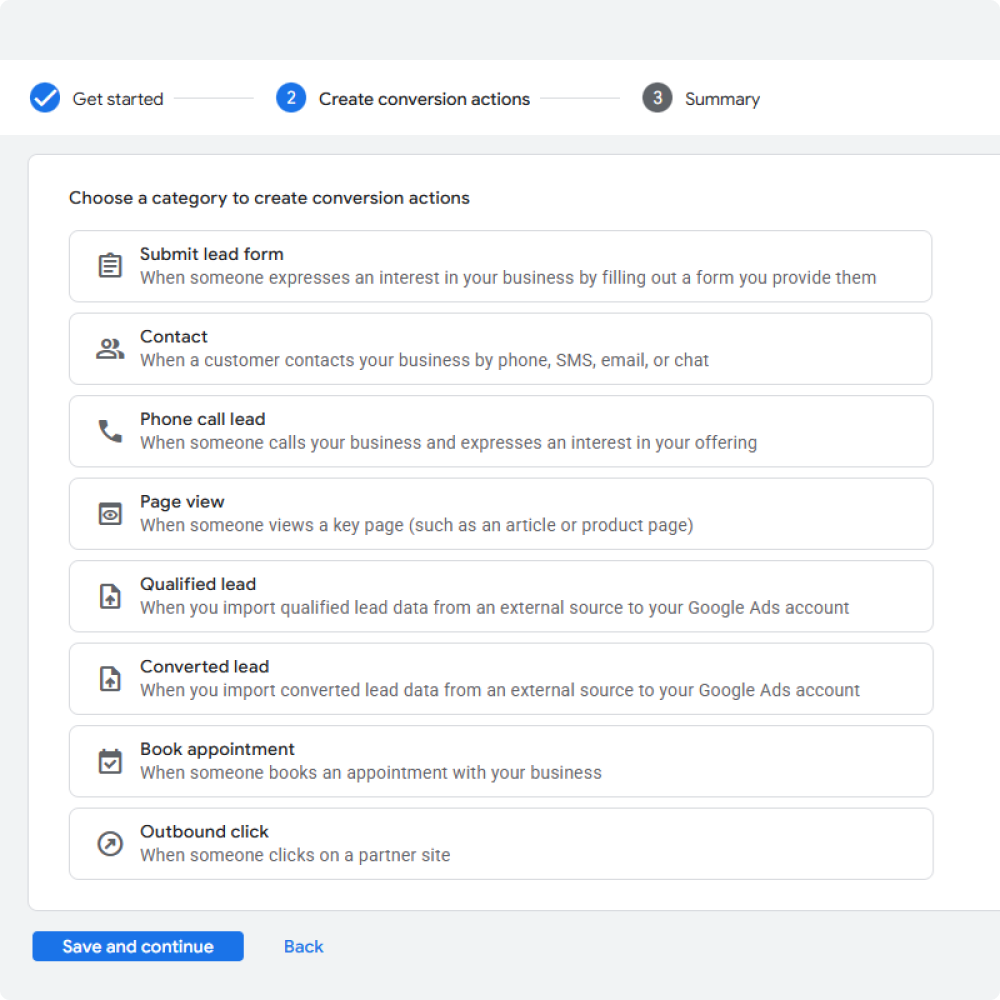Choose the Book appointment category

click(x=500, y=760)
